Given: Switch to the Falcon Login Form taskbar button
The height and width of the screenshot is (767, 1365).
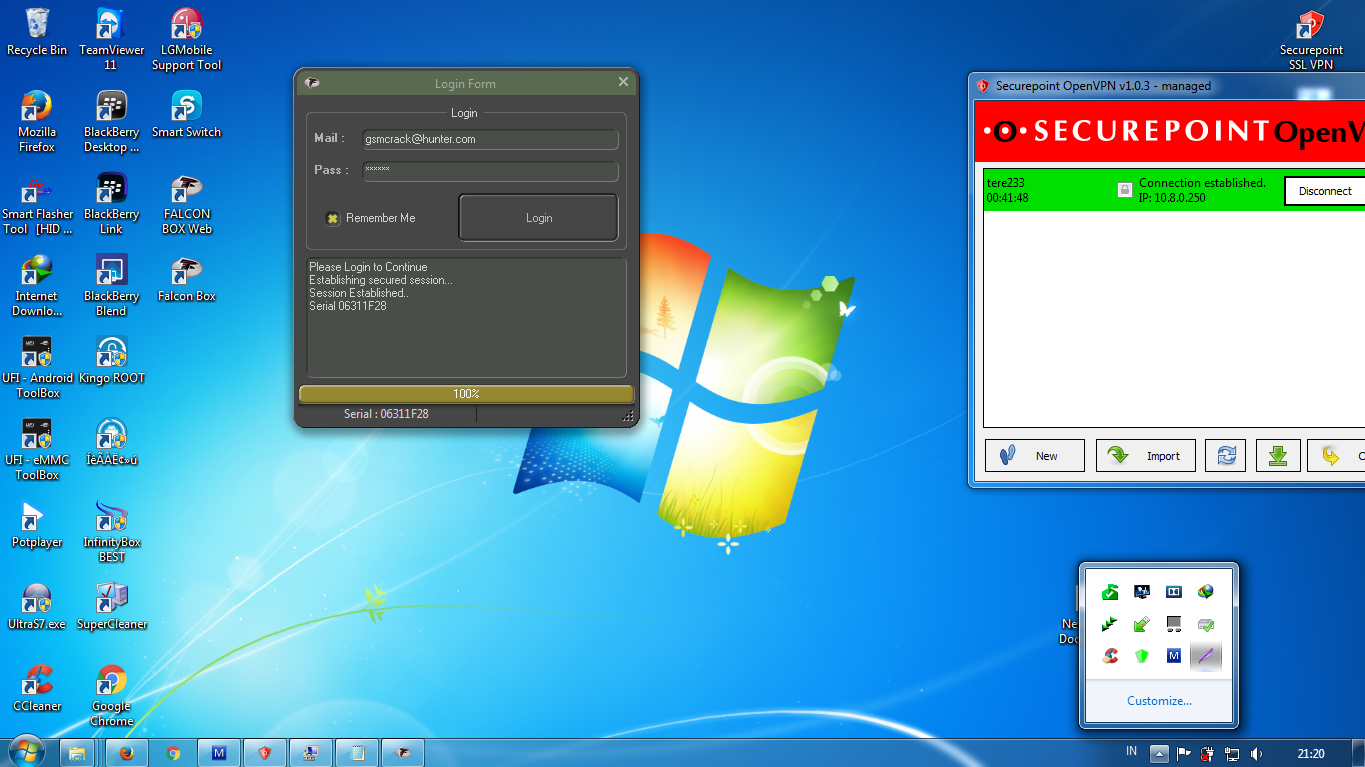Looking at the screenshot, I should pyautogui.click(x=403, y=753).
